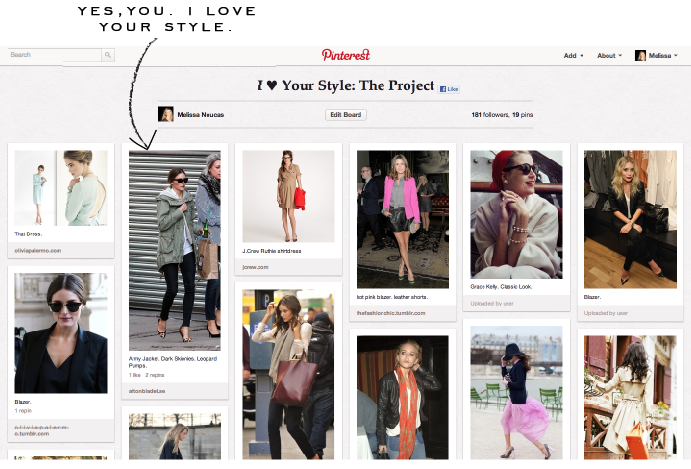
Task: Open the hot pink blazer pin
Action: coord(403,219)
